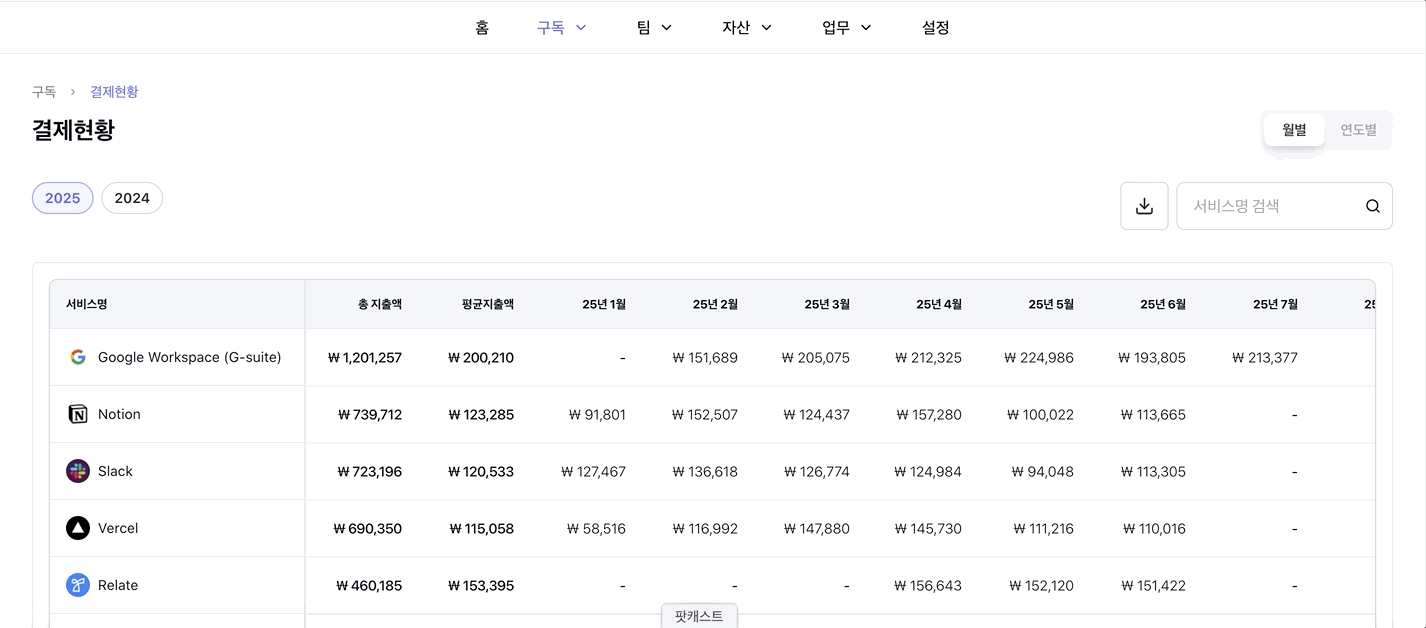The image size is (1426, 628).
Task: Select the 2025 year filter button
Action: tap(62, 197)
